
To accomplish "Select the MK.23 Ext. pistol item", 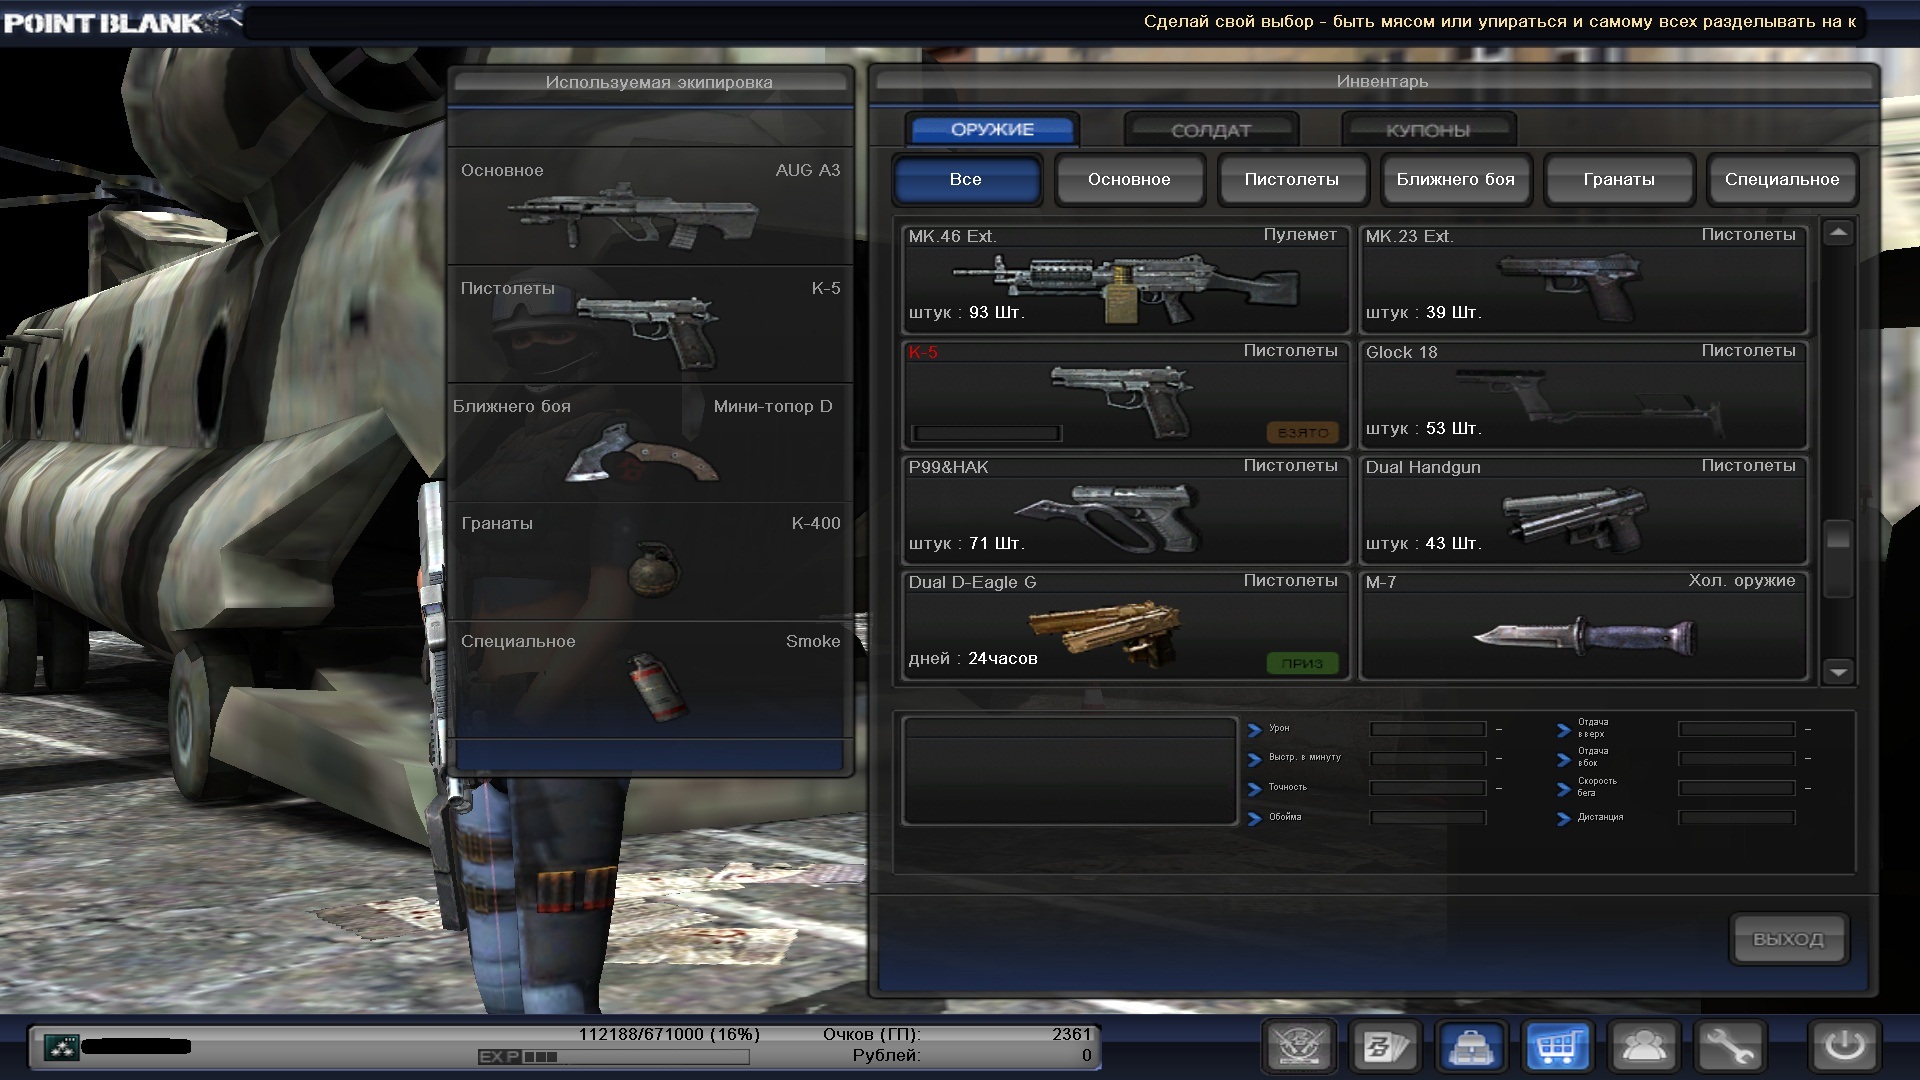I will (x=1583, y=279).
